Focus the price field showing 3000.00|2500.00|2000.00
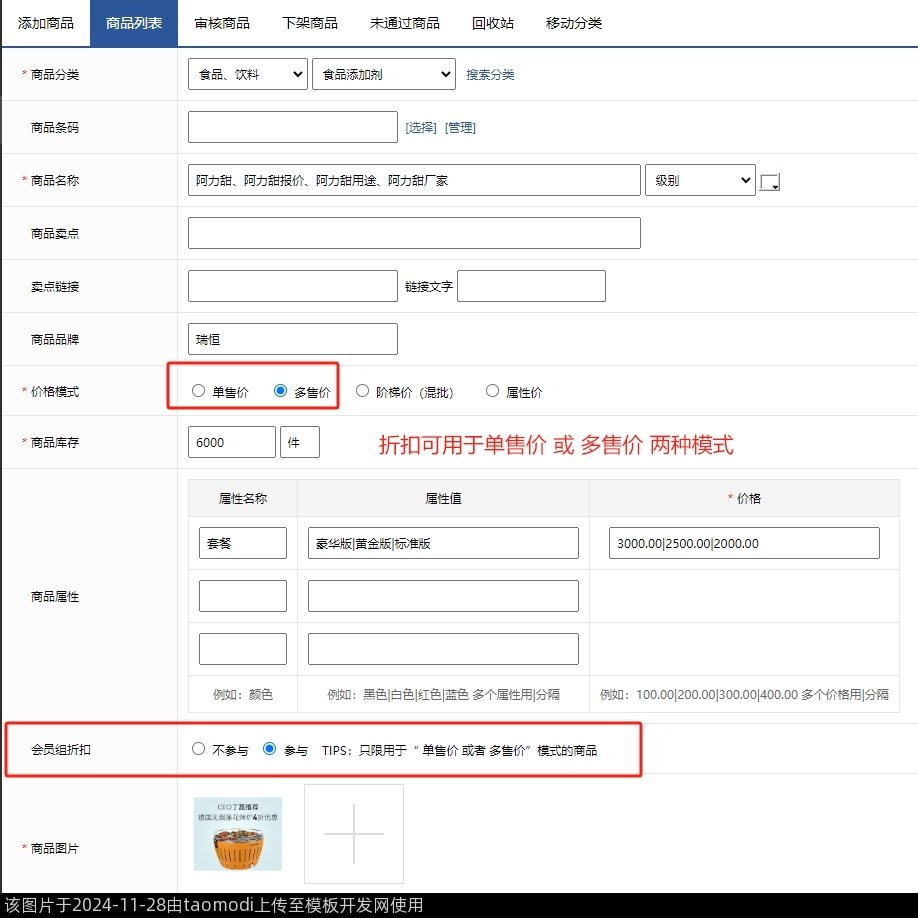The height and width of the screenshot is (918, 918). point(744,543)
